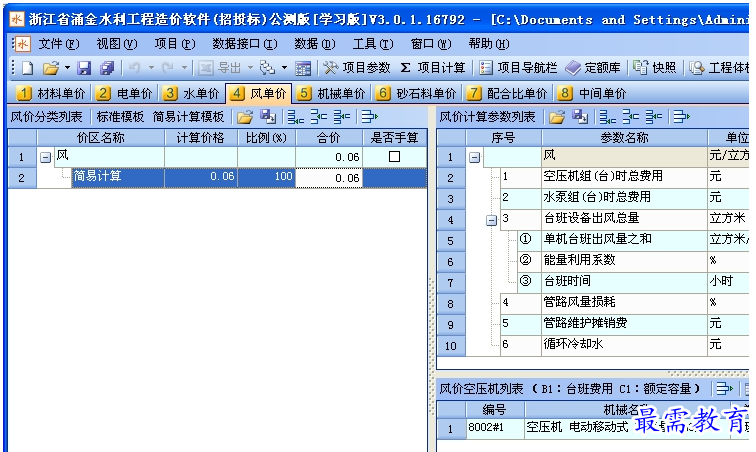The image size is (756, 452).
Task: Open dropdown arrow beside linked-nodes icon
Action: tap(284, 68)
